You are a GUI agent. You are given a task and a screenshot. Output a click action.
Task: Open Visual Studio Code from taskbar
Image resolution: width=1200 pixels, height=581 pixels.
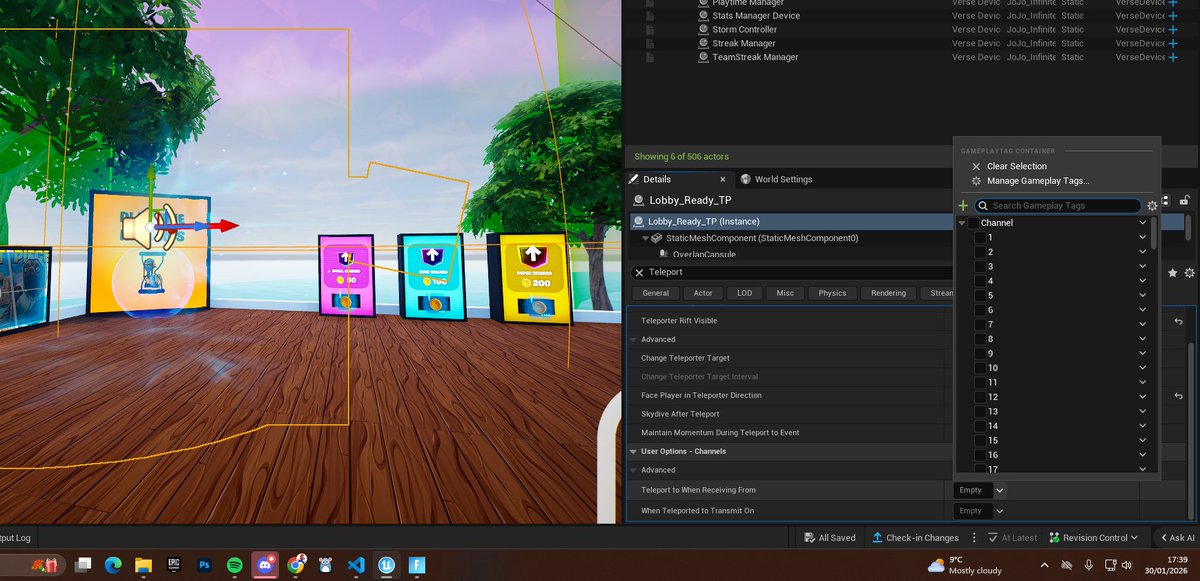point(356,565)
